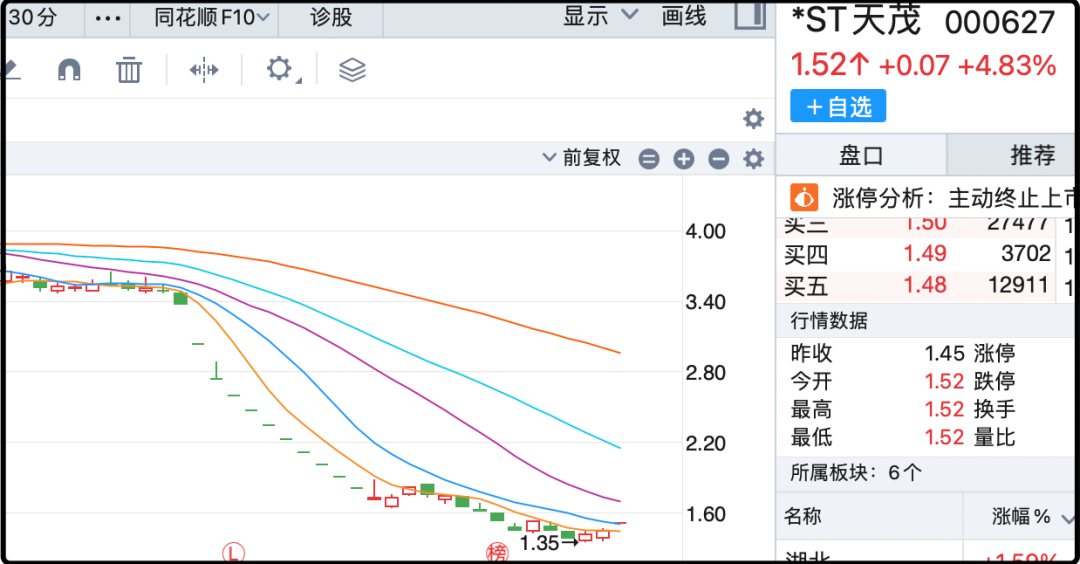Click the 量比 label in 行情数据
Viewport: 1080px width, 564px height.
point(995,437)
